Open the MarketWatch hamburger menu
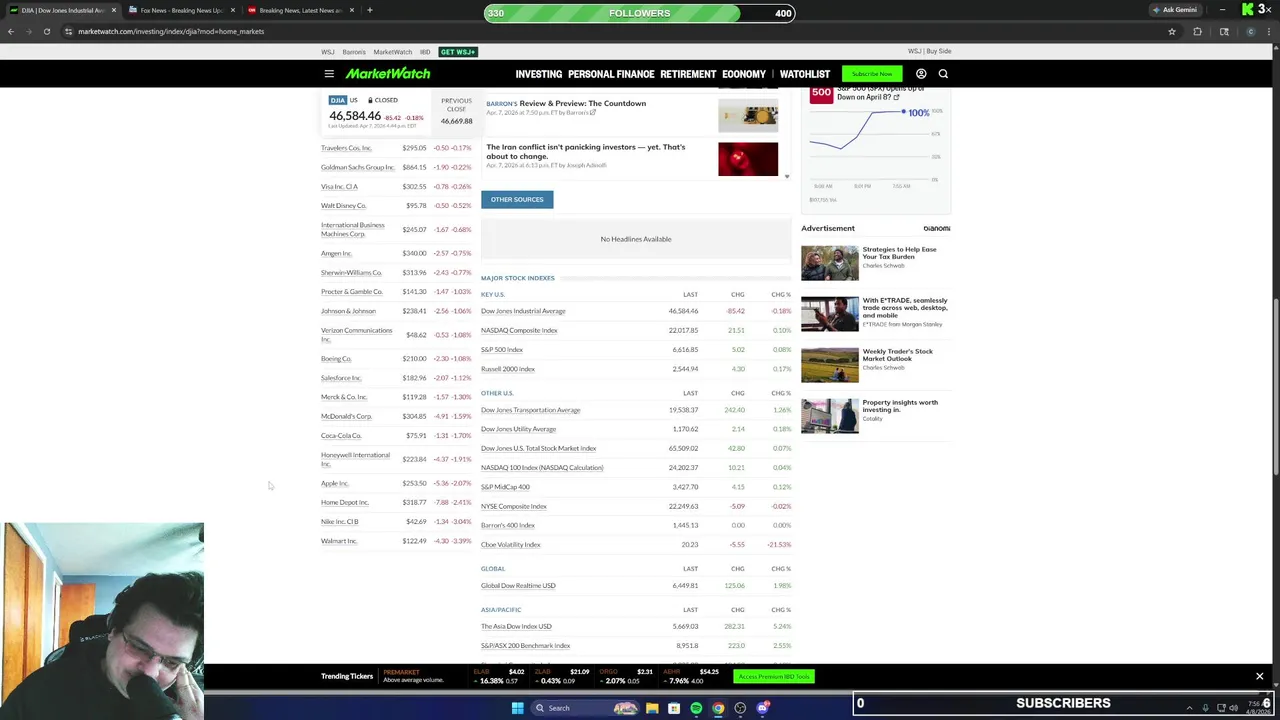 point(329,74)
